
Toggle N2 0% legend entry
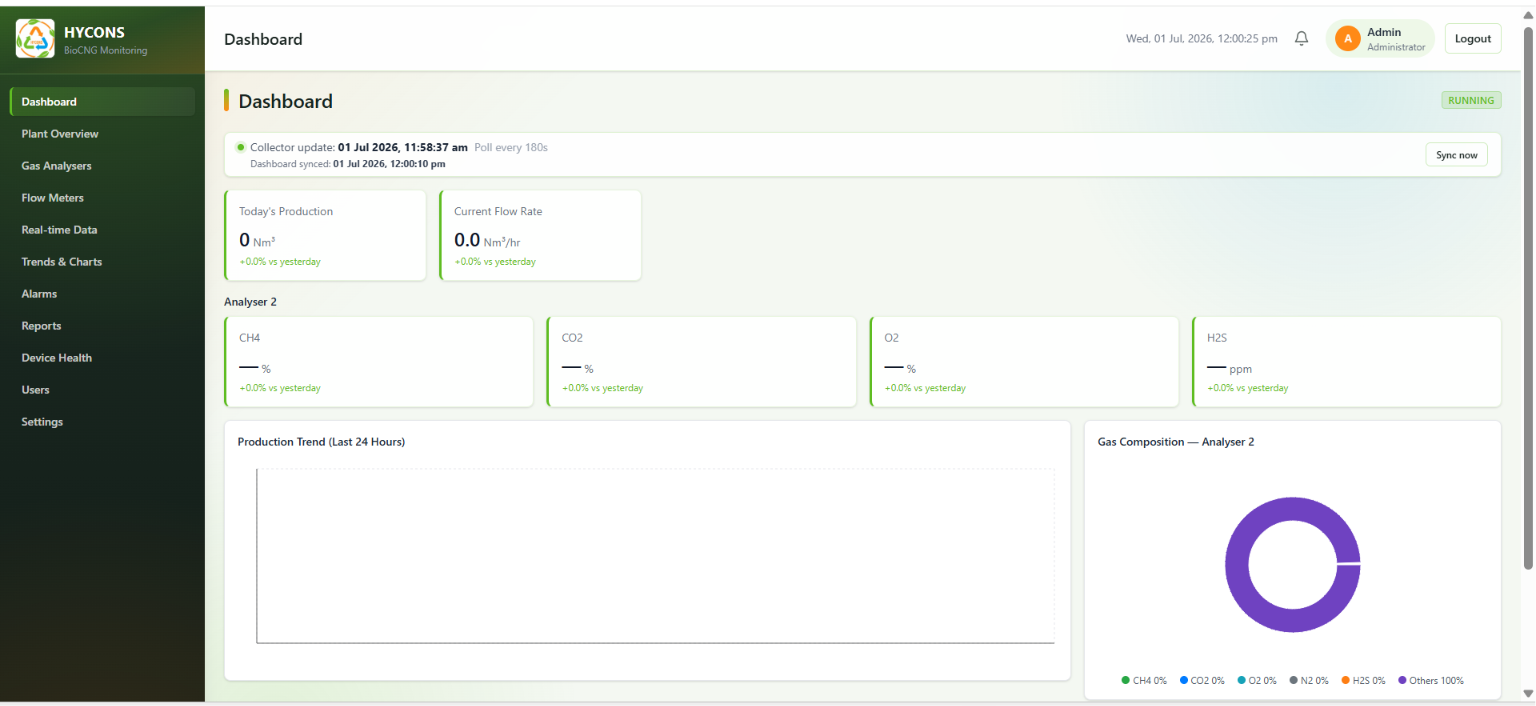coord(1309,680)
